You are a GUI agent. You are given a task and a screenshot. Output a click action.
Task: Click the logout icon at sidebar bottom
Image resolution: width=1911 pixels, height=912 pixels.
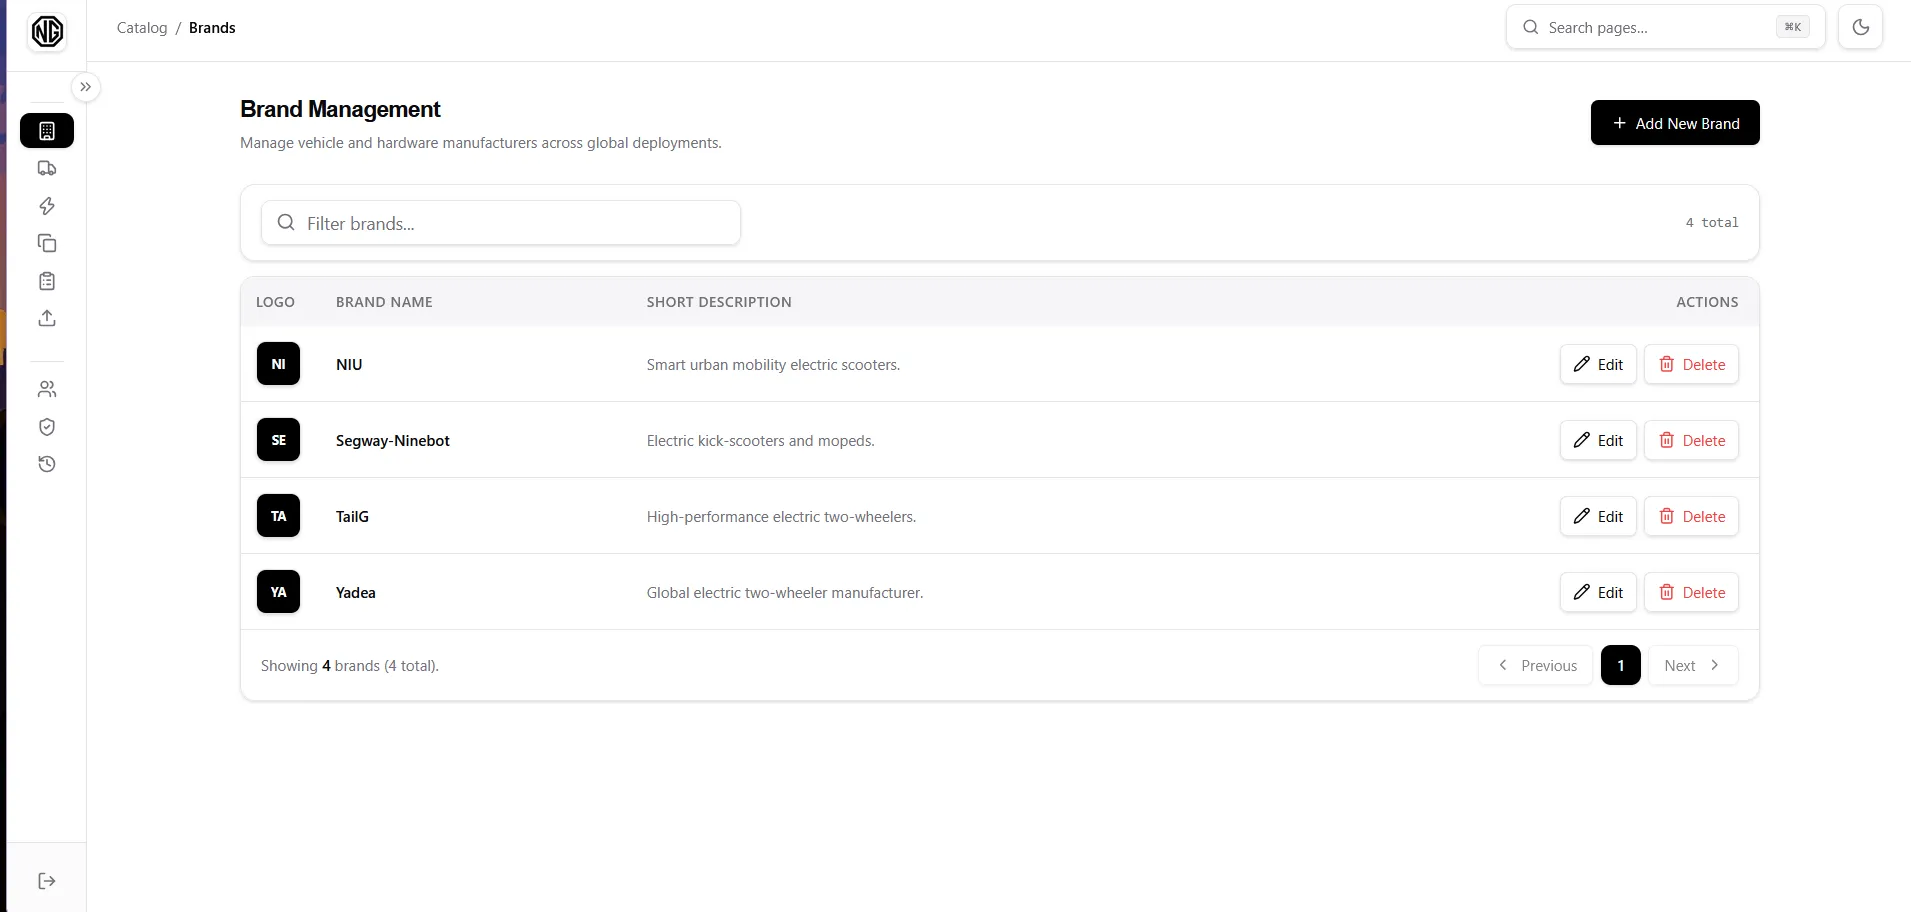click(x=47, y=881)
